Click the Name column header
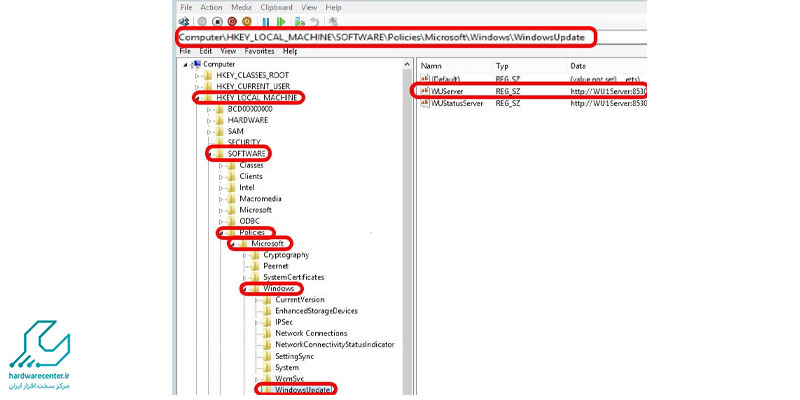This screenshot has height=400, width=800. [431, 66]
